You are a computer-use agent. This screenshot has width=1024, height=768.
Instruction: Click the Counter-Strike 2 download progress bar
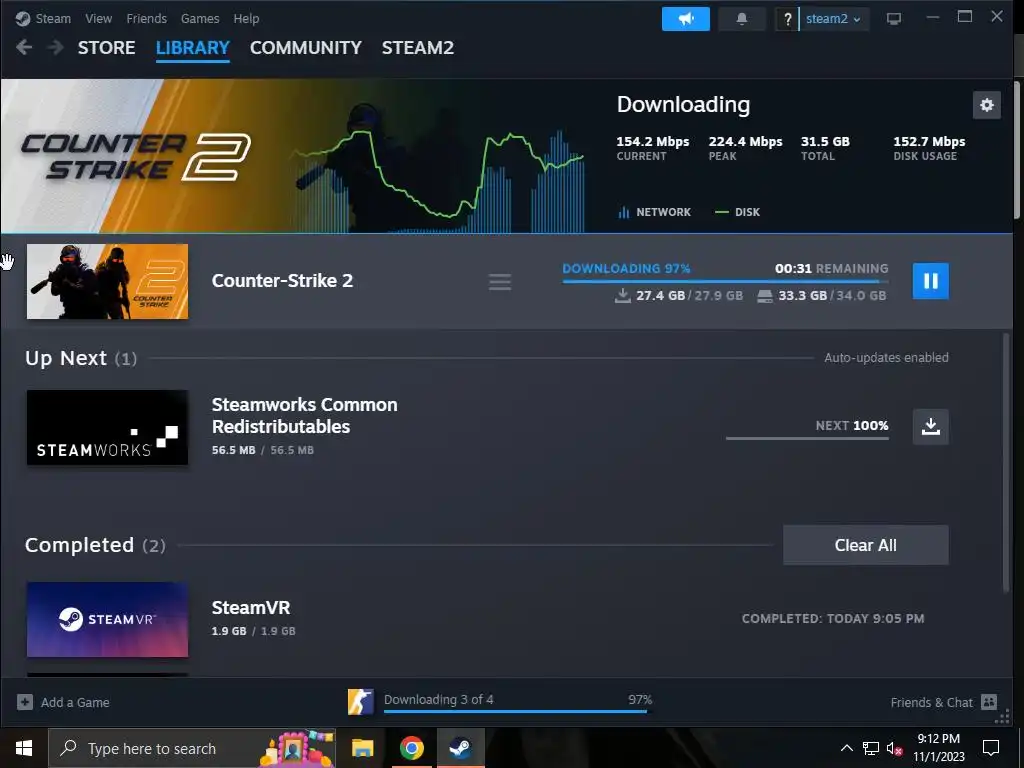(725, 281)
